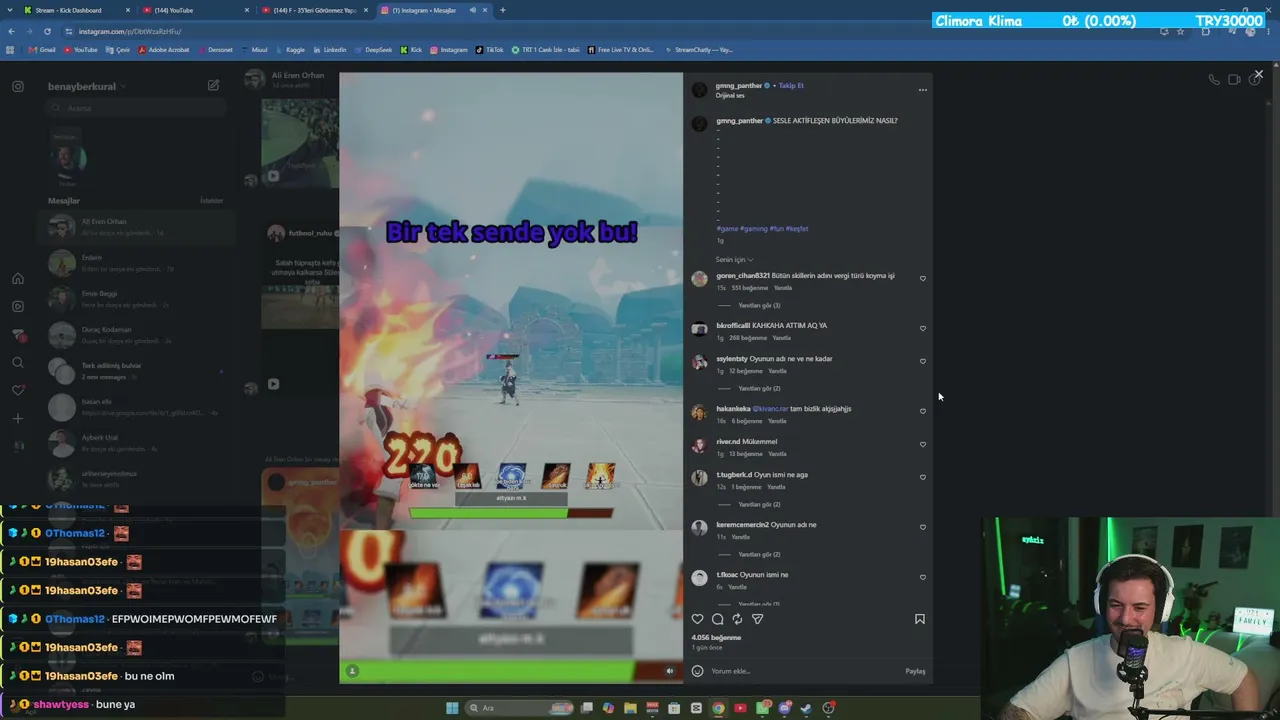Open Discord from the taskbar
The width and height of the screenshot is (1280, 720).
784,708
